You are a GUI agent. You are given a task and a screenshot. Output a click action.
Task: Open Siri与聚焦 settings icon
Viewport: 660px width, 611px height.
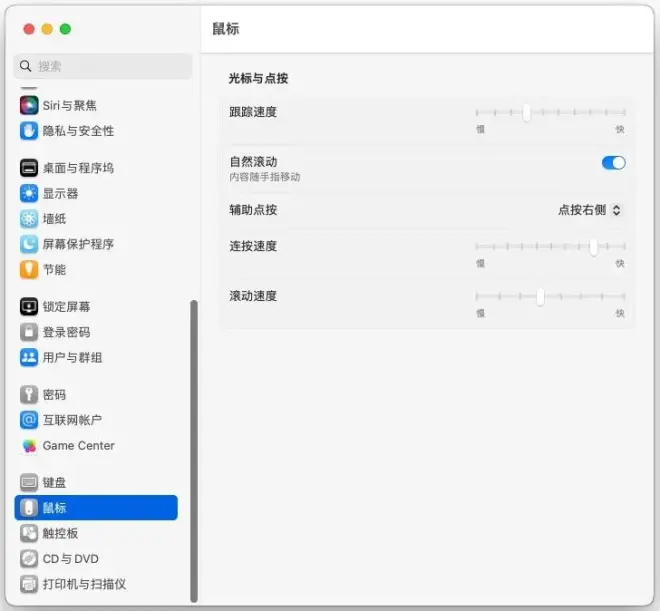[x=29, y=105]
